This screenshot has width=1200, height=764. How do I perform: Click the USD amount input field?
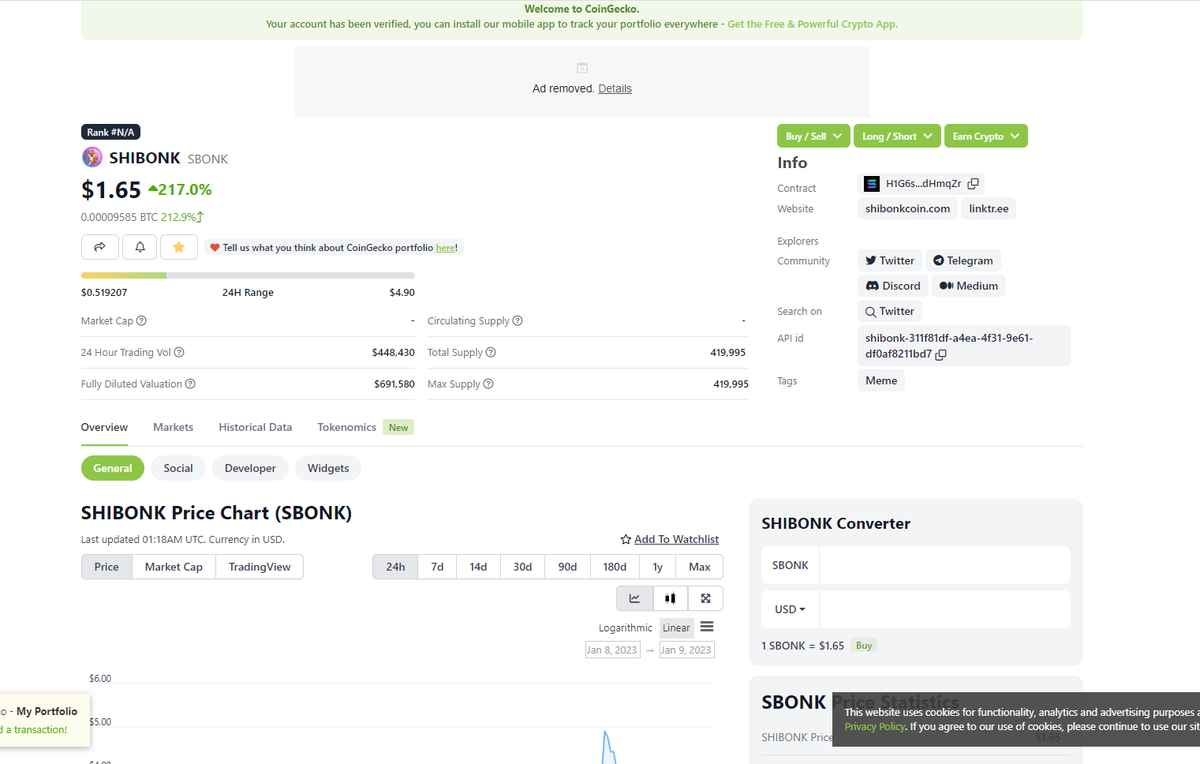click(x=944, y=609)
